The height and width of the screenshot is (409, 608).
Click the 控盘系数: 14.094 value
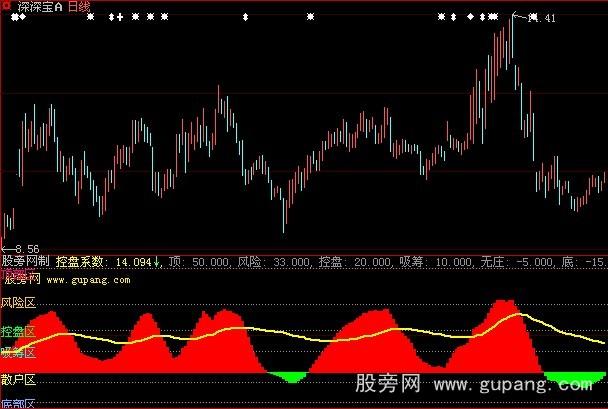click(x=104, y=262)
